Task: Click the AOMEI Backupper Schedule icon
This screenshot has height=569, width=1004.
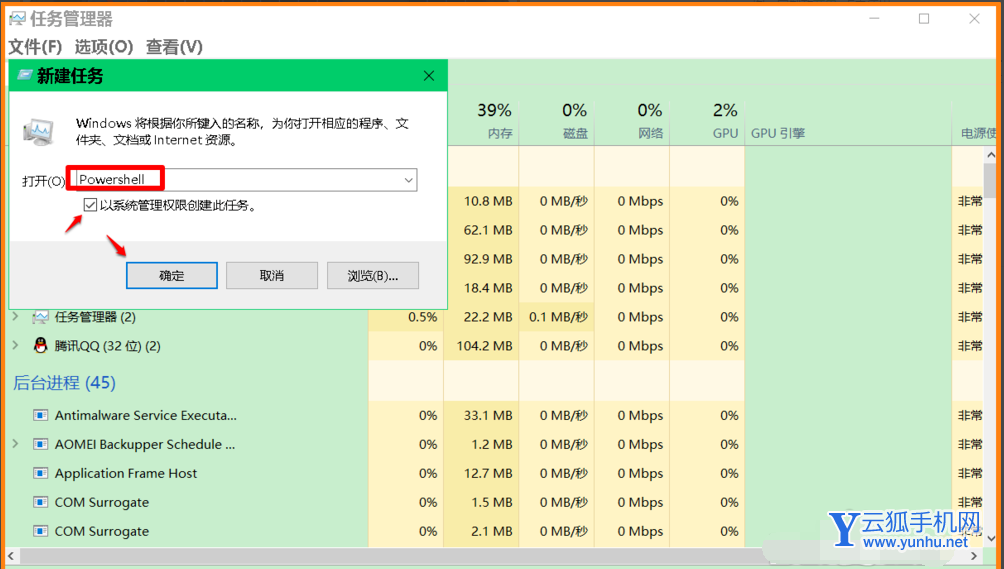Action: point(40,444)
